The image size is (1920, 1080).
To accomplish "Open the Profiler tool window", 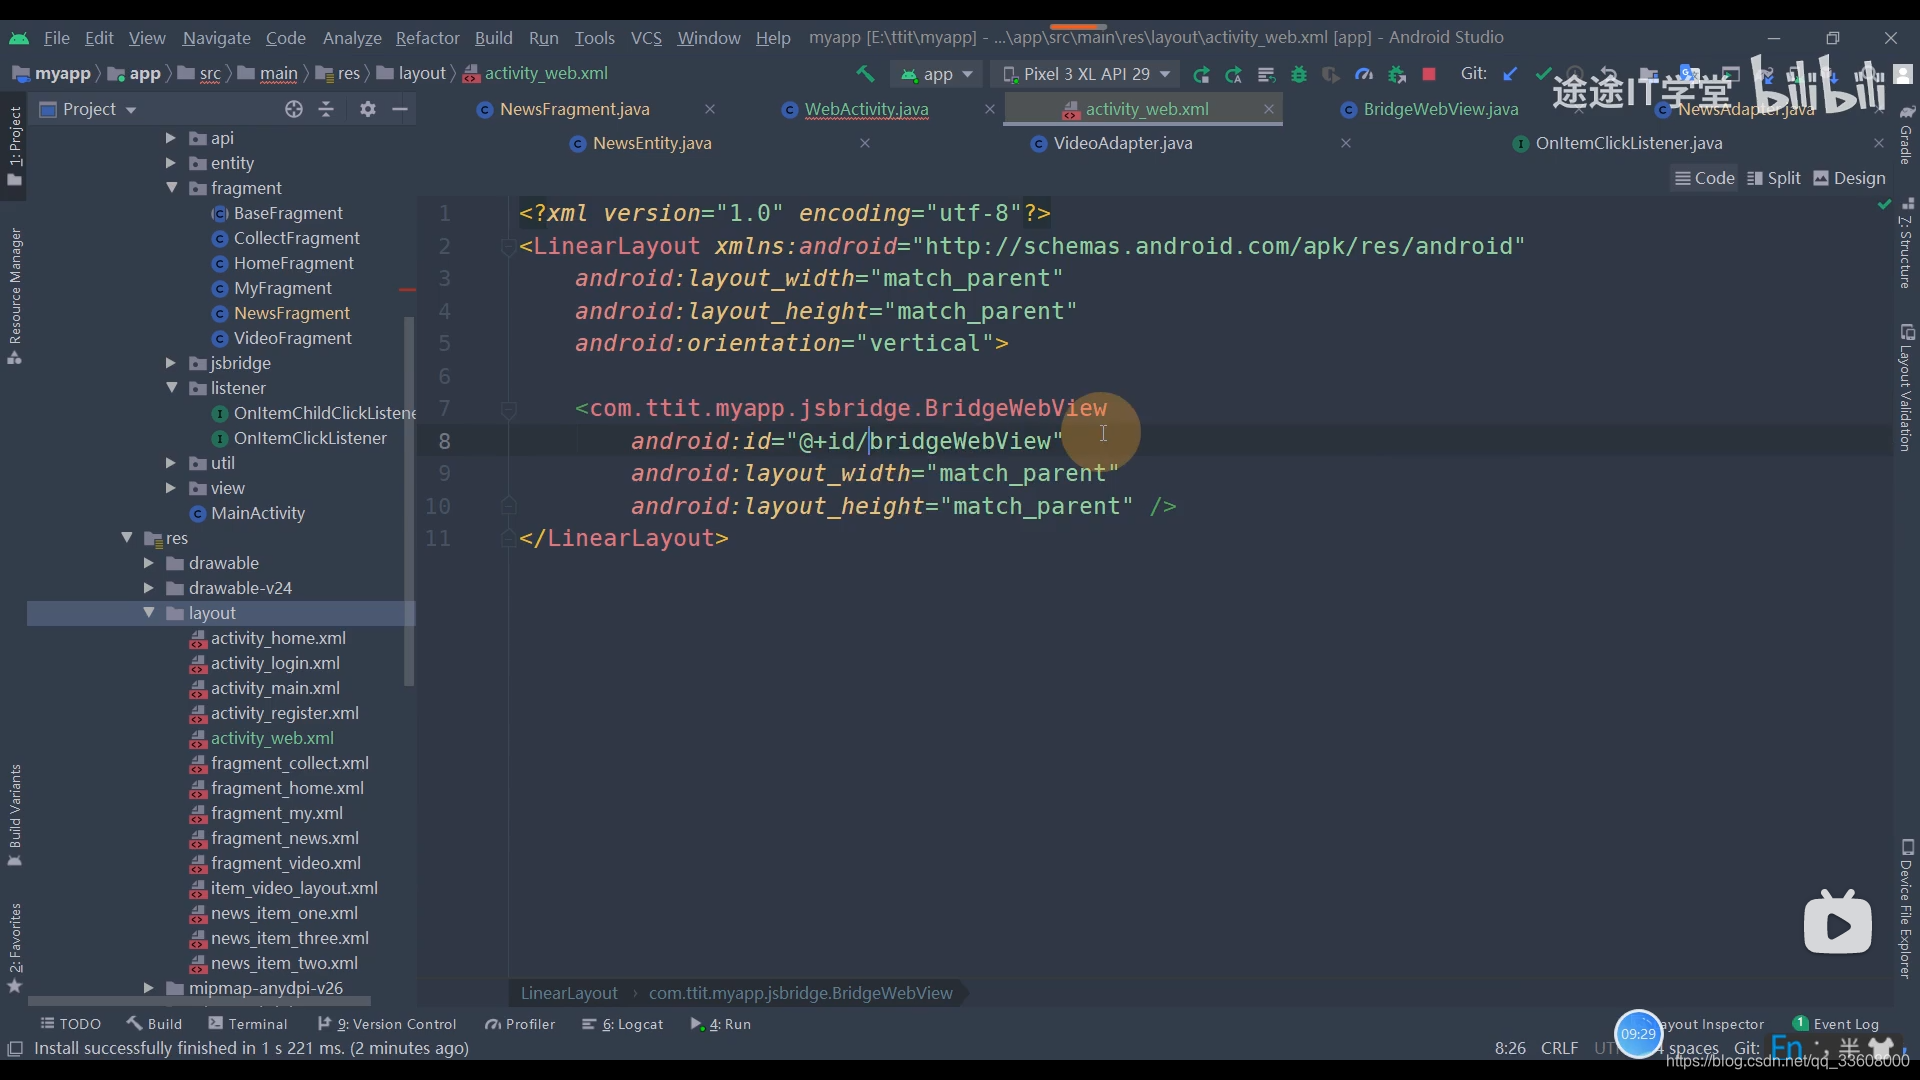I will [x=520, y=1024].
